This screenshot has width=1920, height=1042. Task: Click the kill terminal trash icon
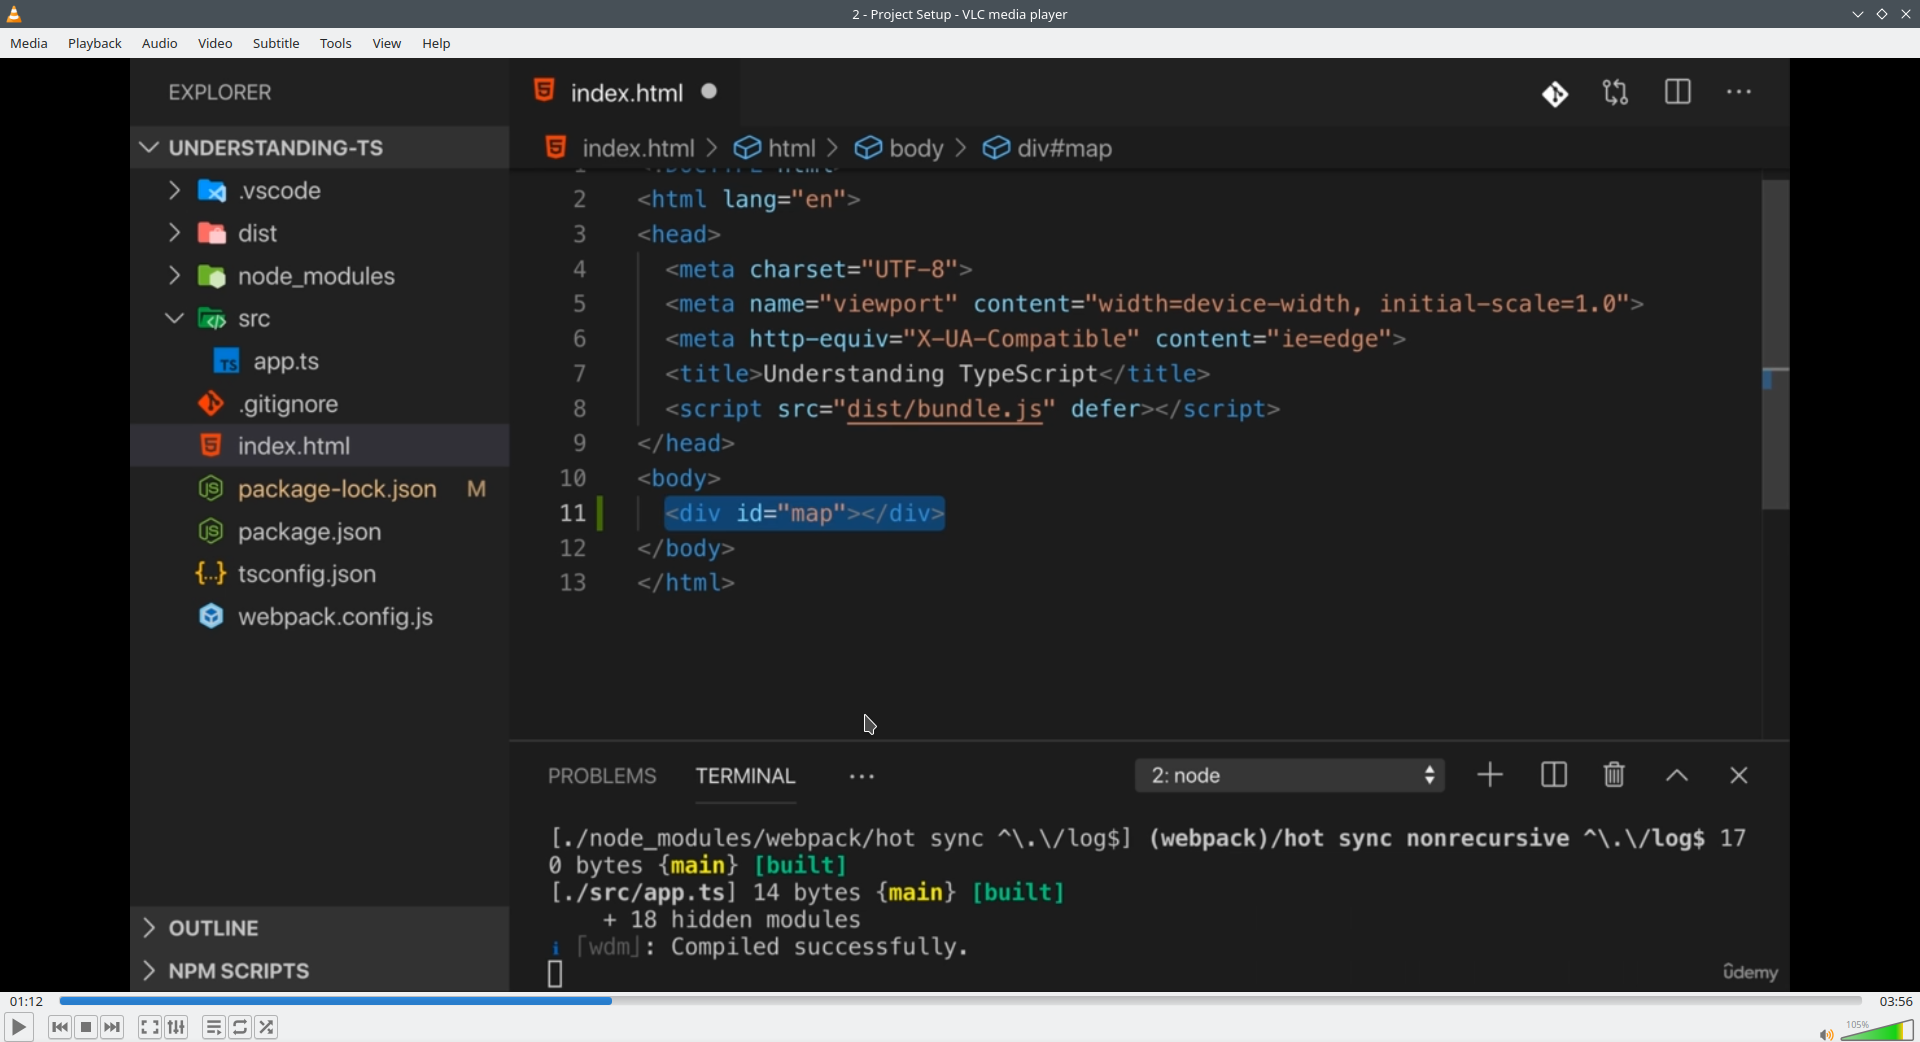click(1614, 775)
